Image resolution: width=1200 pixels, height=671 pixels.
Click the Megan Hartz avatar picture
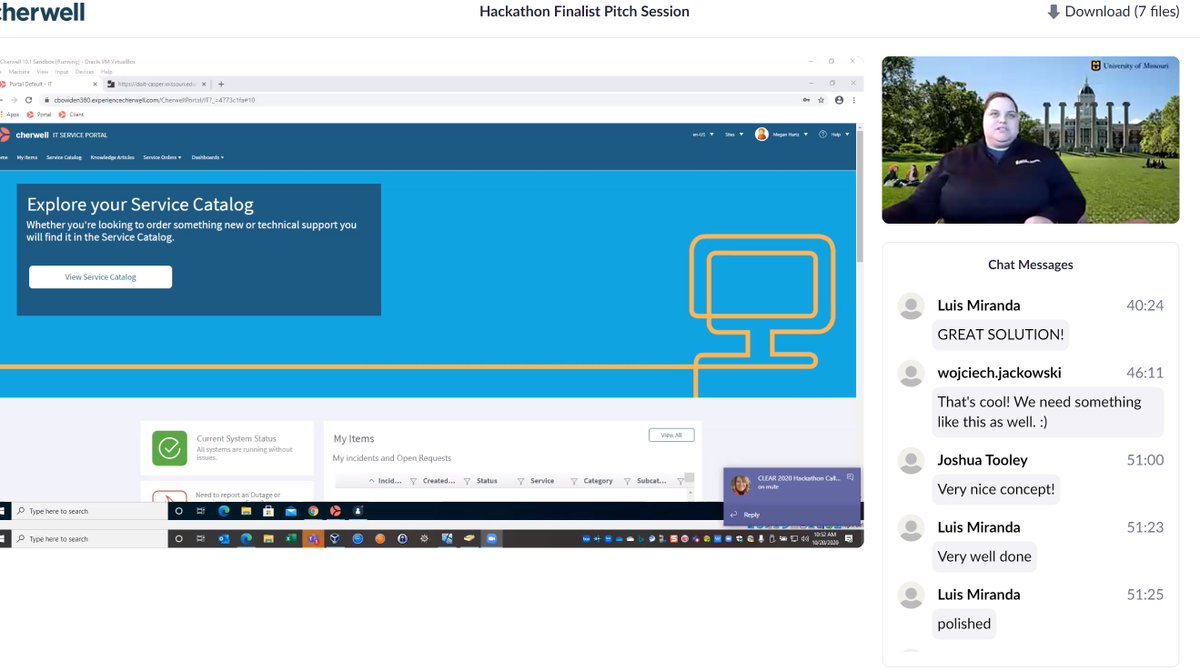pyautogui.click(x=761, y=134)
